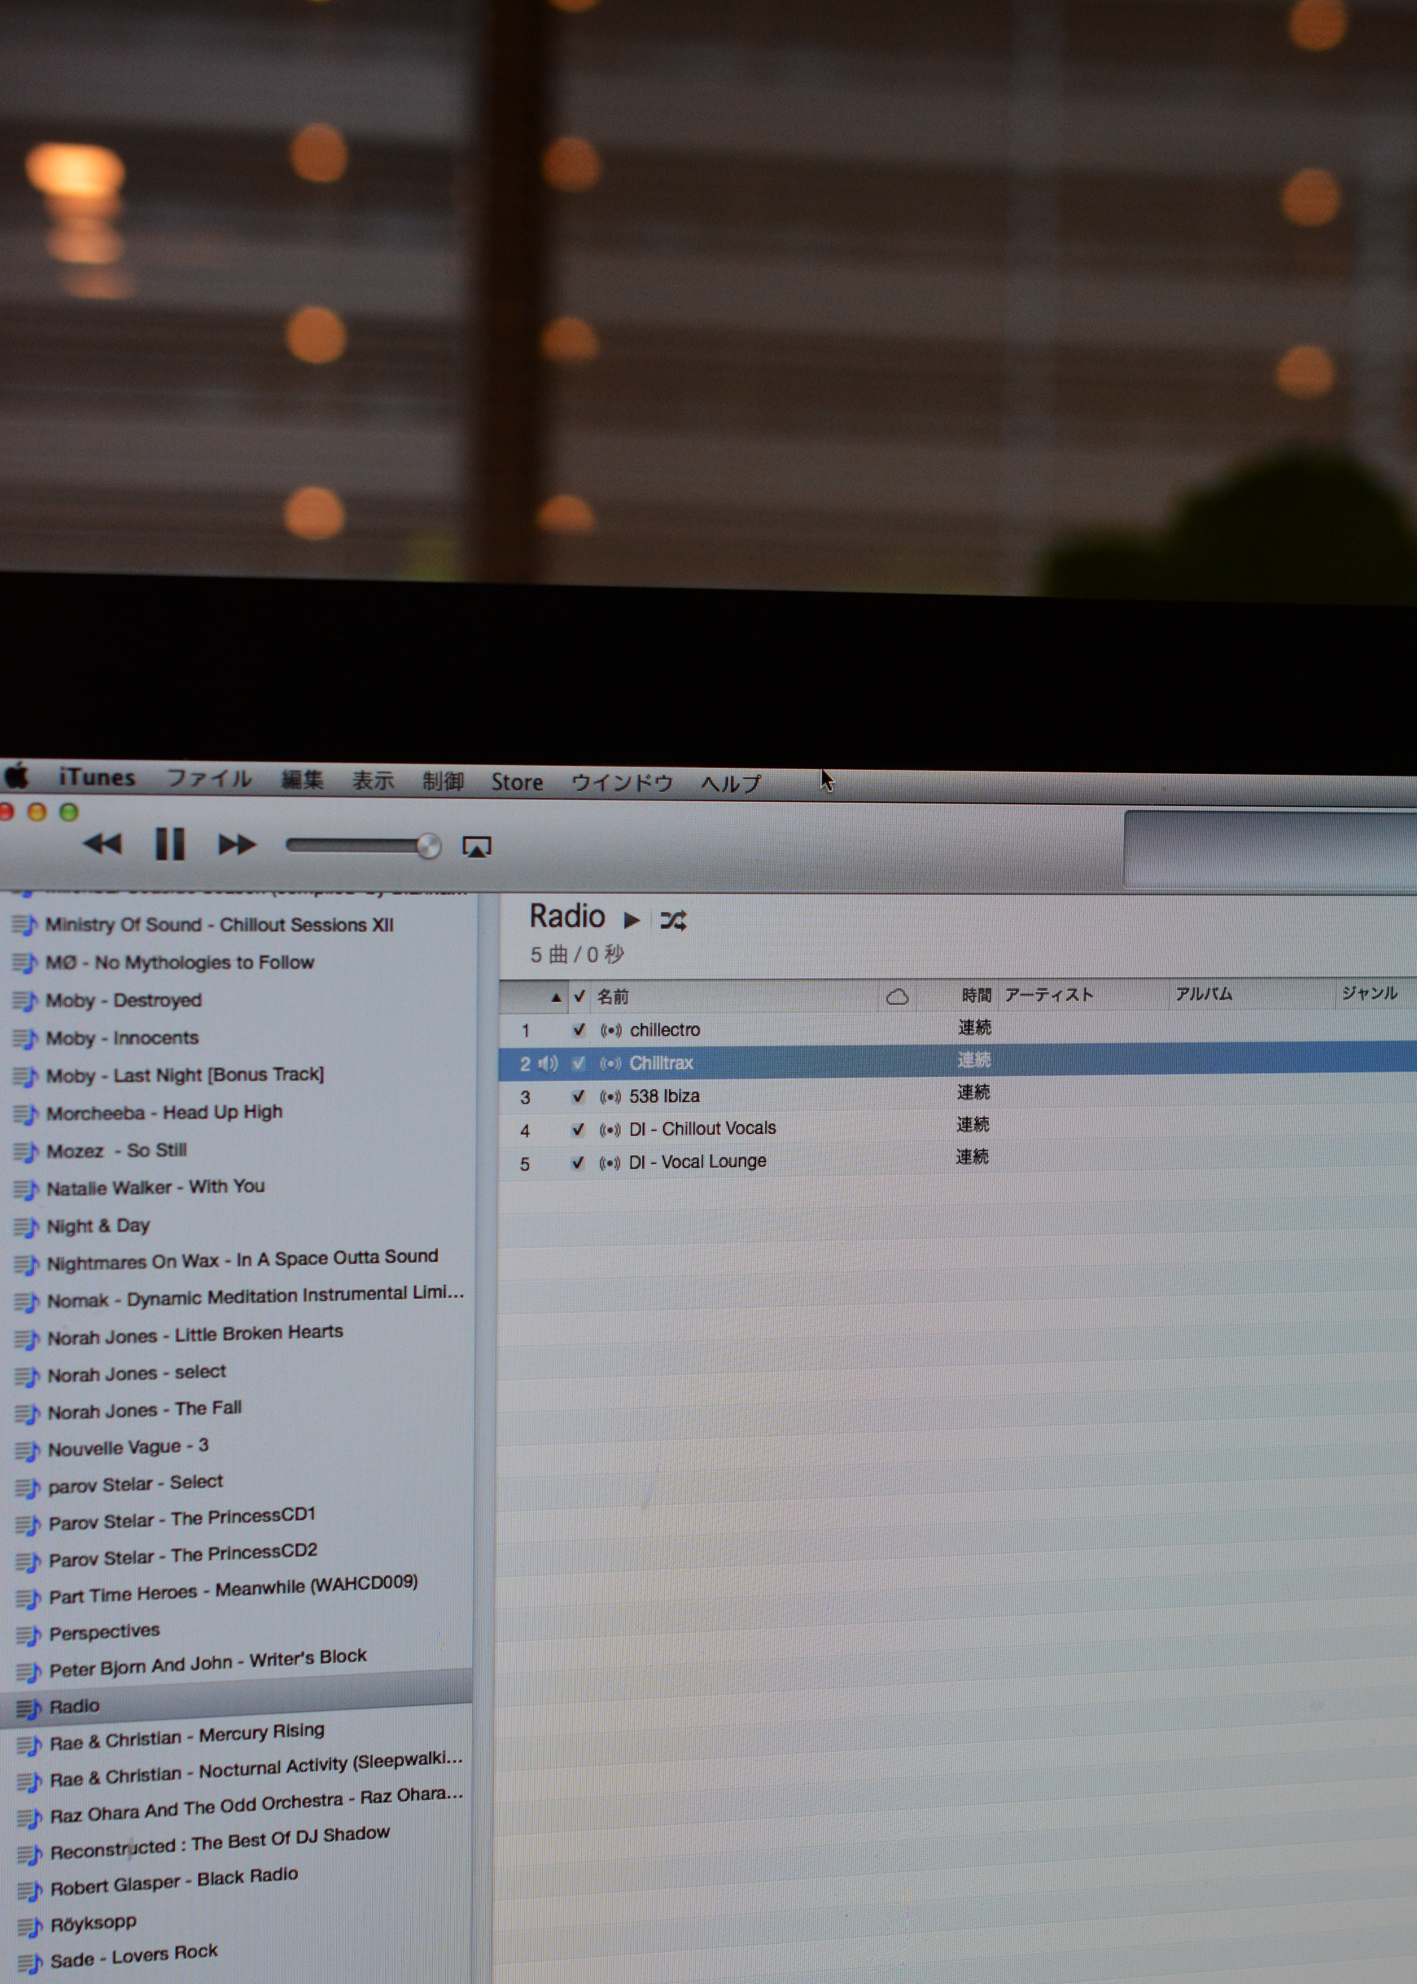
Task: Open the 制御 menu
Action: pos(442,781)
